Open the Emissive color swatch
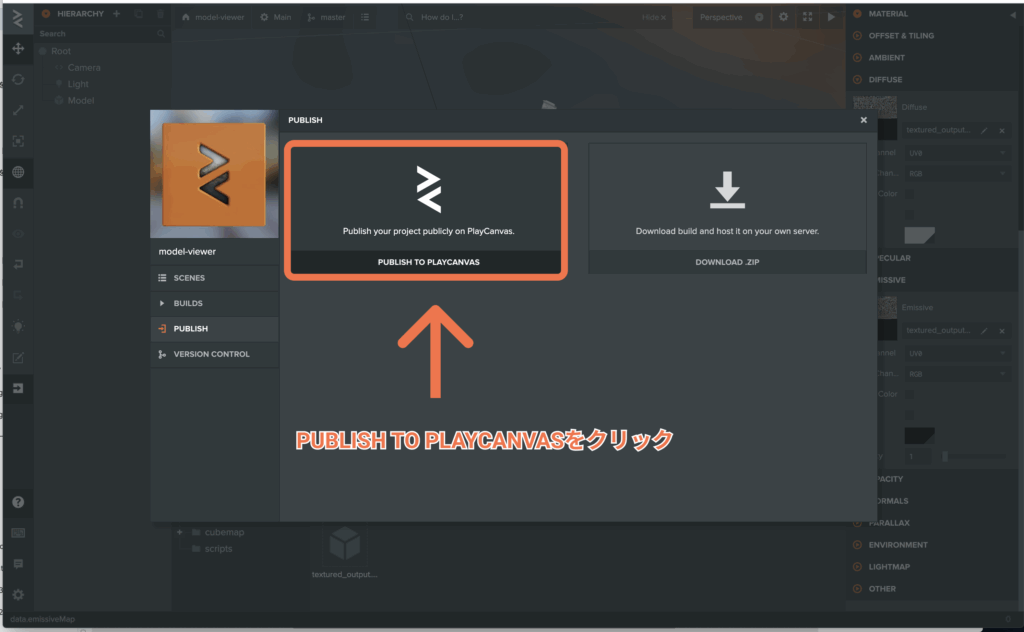 (920, 435)
